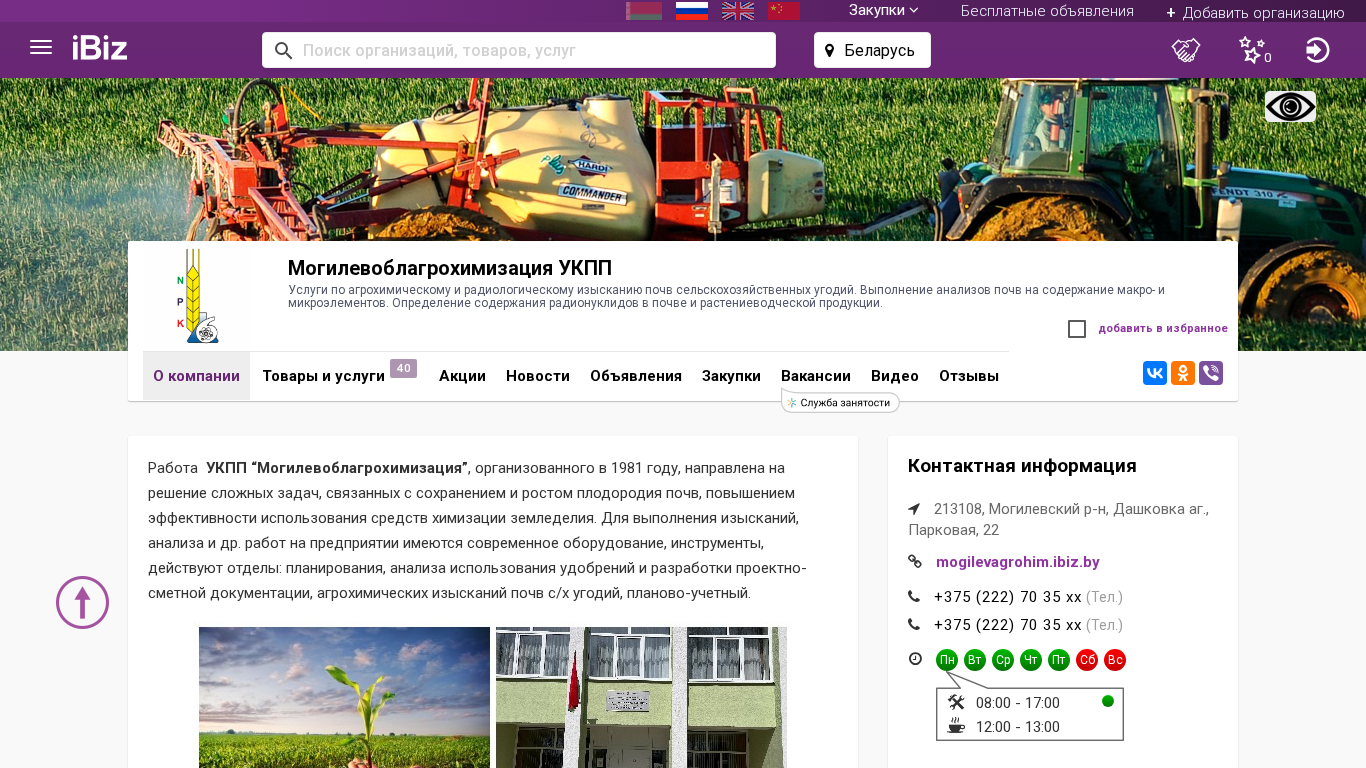Expand the 'Закупки' dropdown in top bar
This screenshot has height=768, width=1366.
tap(884, 10)
